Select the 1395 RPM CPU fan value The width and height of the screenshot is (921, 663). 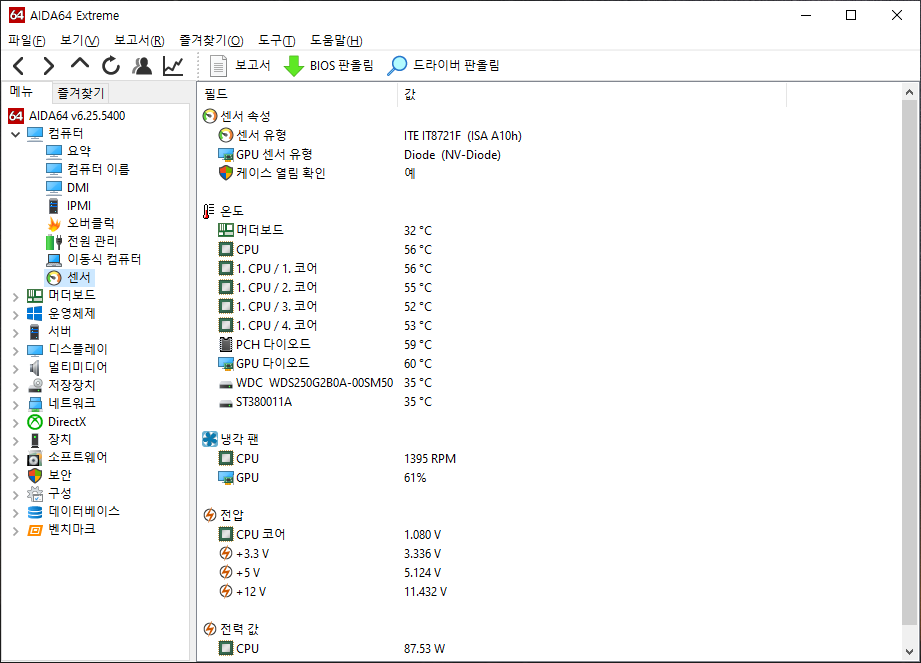(430, 459)
